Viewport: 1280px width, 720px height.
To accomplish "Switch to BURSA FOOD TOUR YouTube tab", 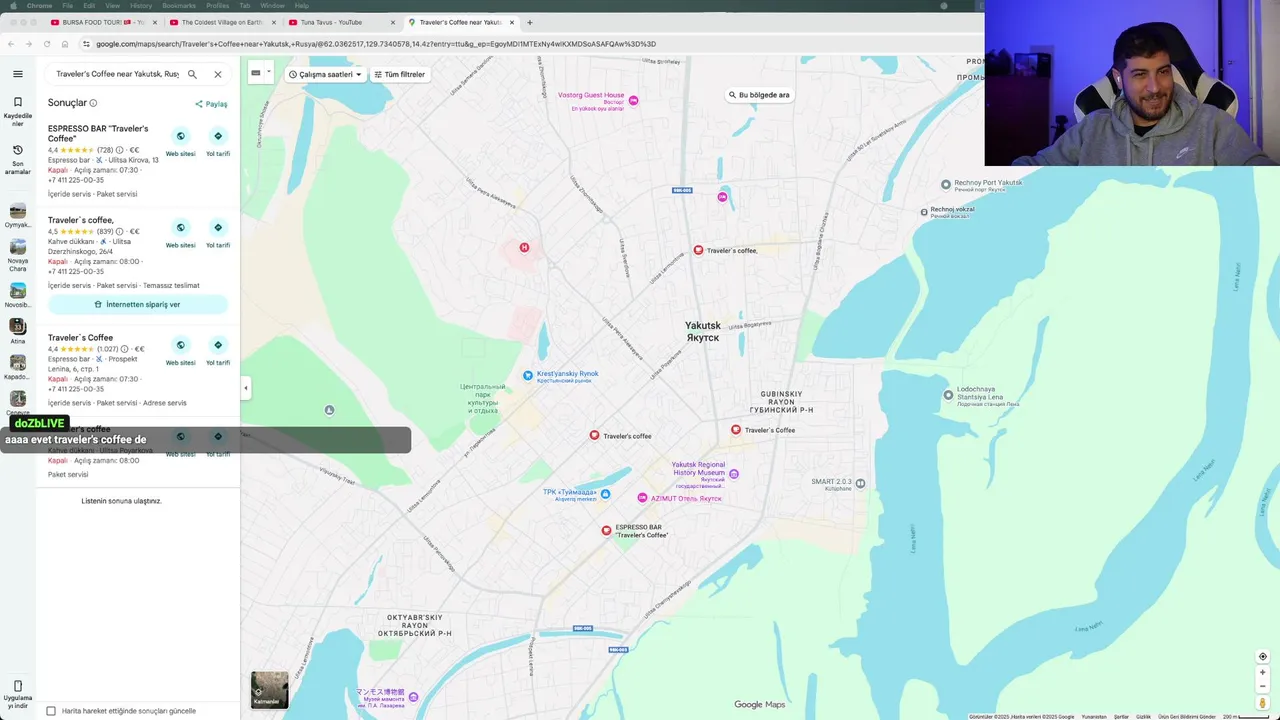I will click(103, 22).
